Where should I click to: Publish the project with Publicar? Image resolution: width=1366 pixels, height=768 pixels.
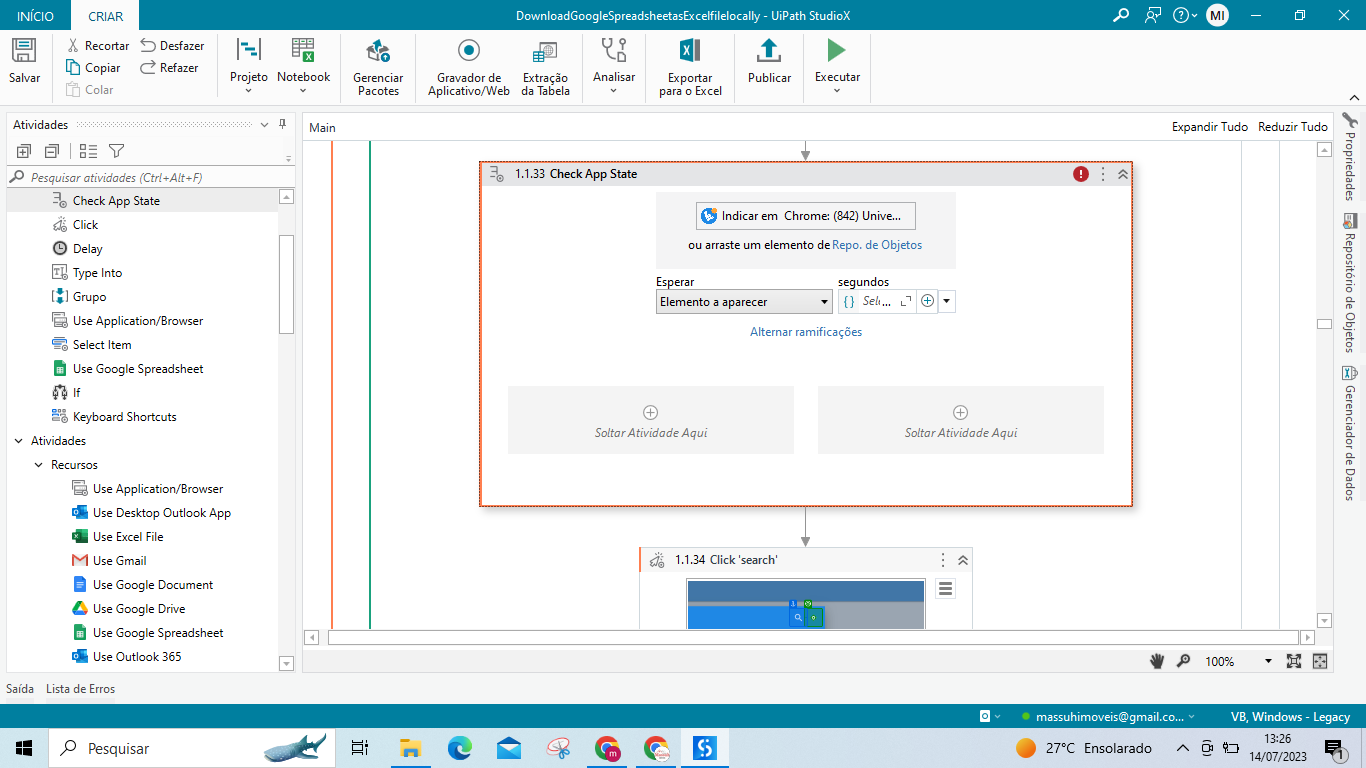coord(769,61)
